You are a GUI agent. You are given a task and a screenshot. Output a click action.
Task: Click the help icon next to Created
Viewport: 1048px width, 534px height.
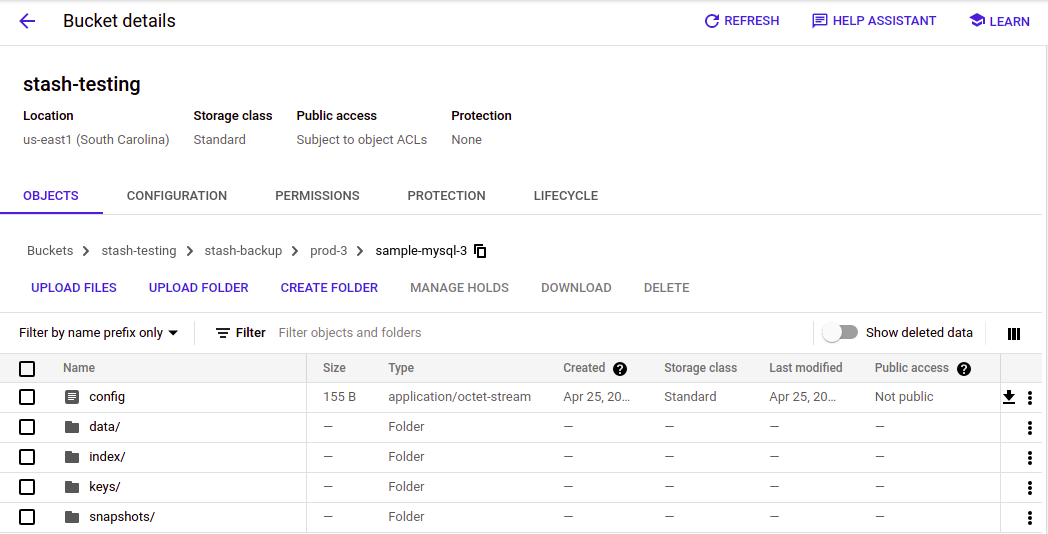620,368
